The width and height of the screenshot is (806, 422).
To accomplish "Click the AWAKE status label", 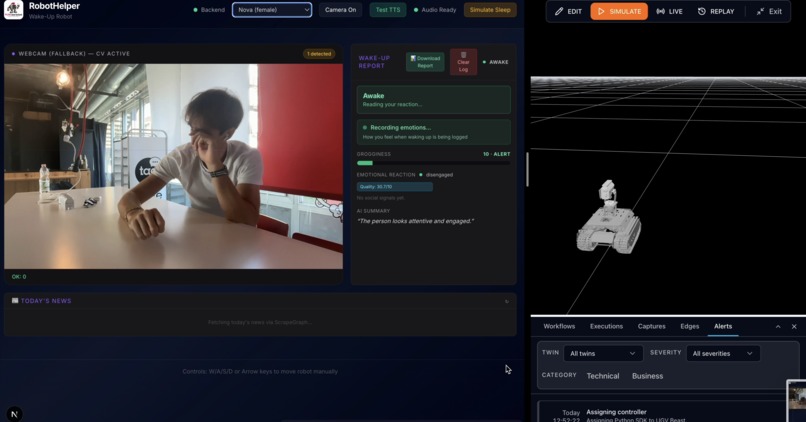I will [496, 62].
